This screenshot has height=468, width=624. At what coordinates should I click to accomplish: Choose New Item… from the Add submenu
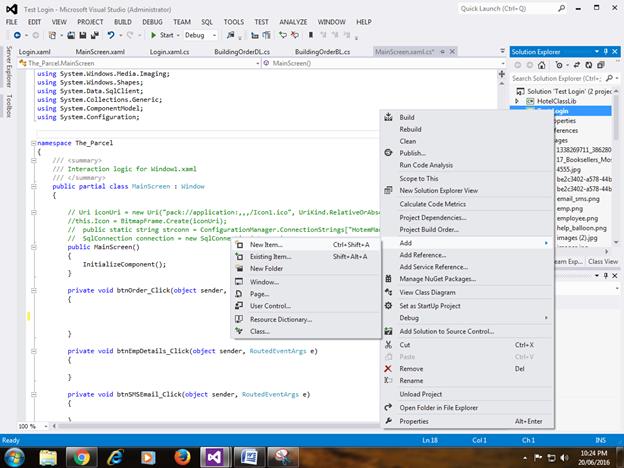(266, 244)
